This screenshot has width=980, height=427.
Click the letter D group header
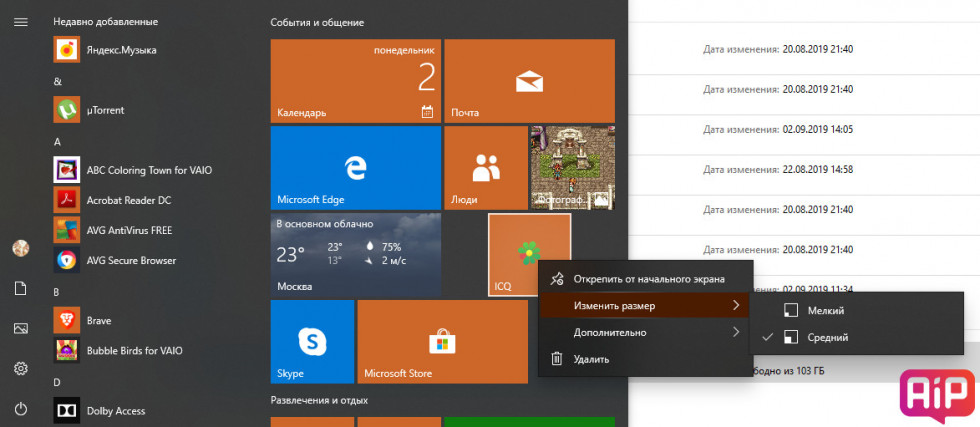pos(57,381)
